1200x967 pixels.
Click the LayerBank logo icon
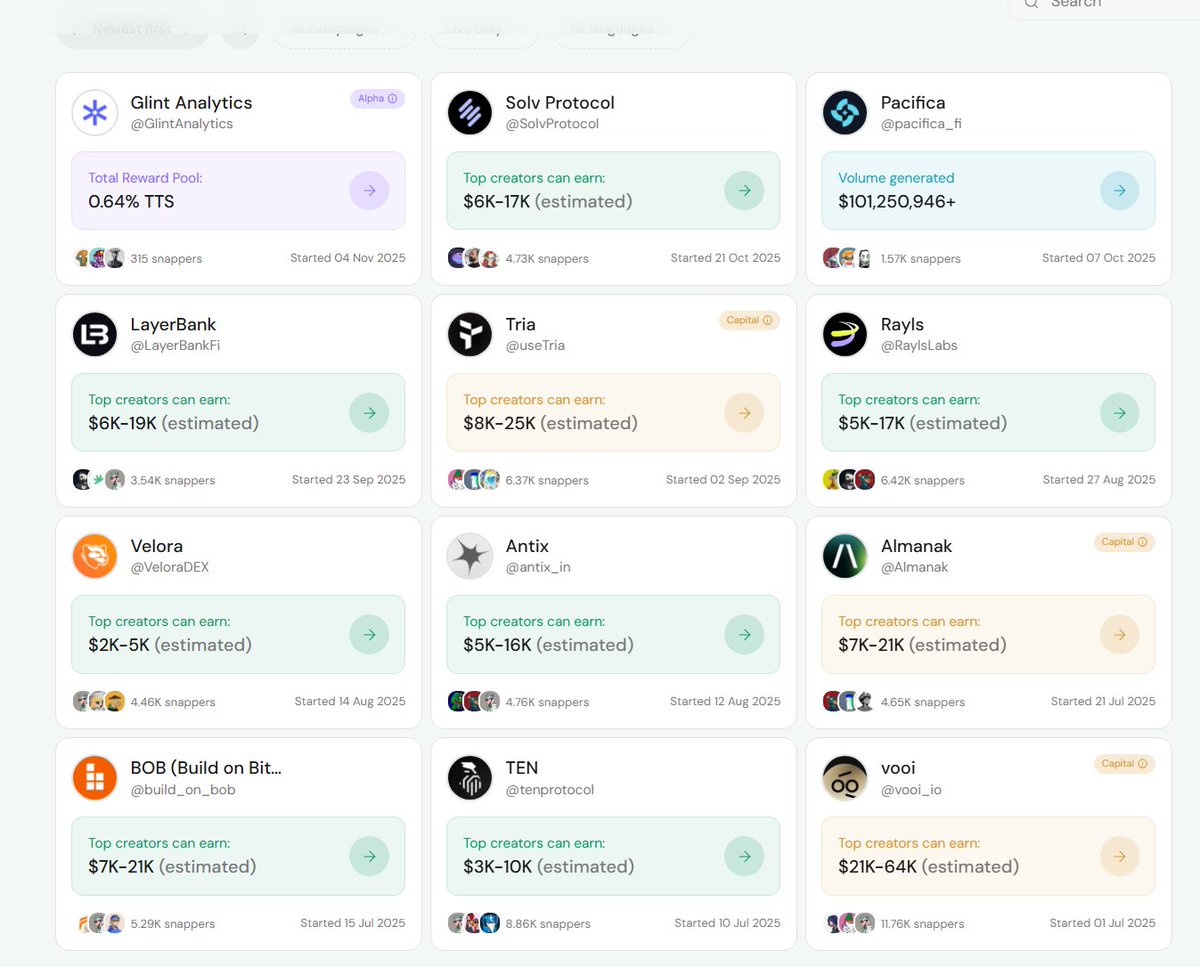tap(95, 335)
